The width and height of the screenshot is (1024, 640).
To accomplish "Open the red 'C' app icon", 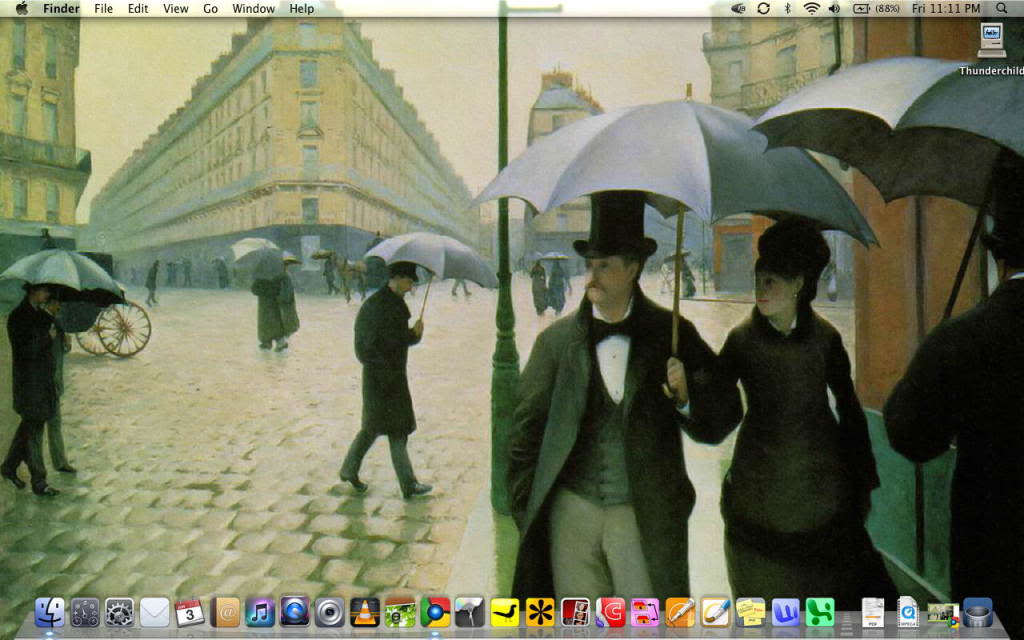I will [610, 613].
